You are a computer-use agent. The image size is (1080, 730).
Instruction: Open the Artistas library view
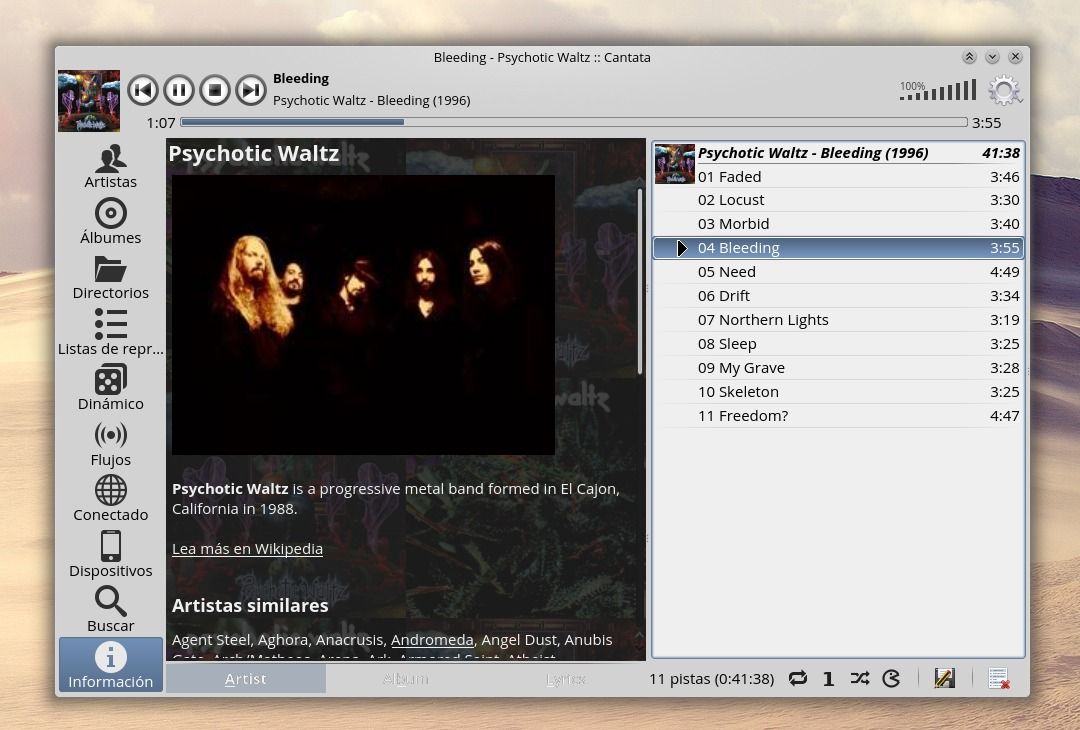(110, 166)
